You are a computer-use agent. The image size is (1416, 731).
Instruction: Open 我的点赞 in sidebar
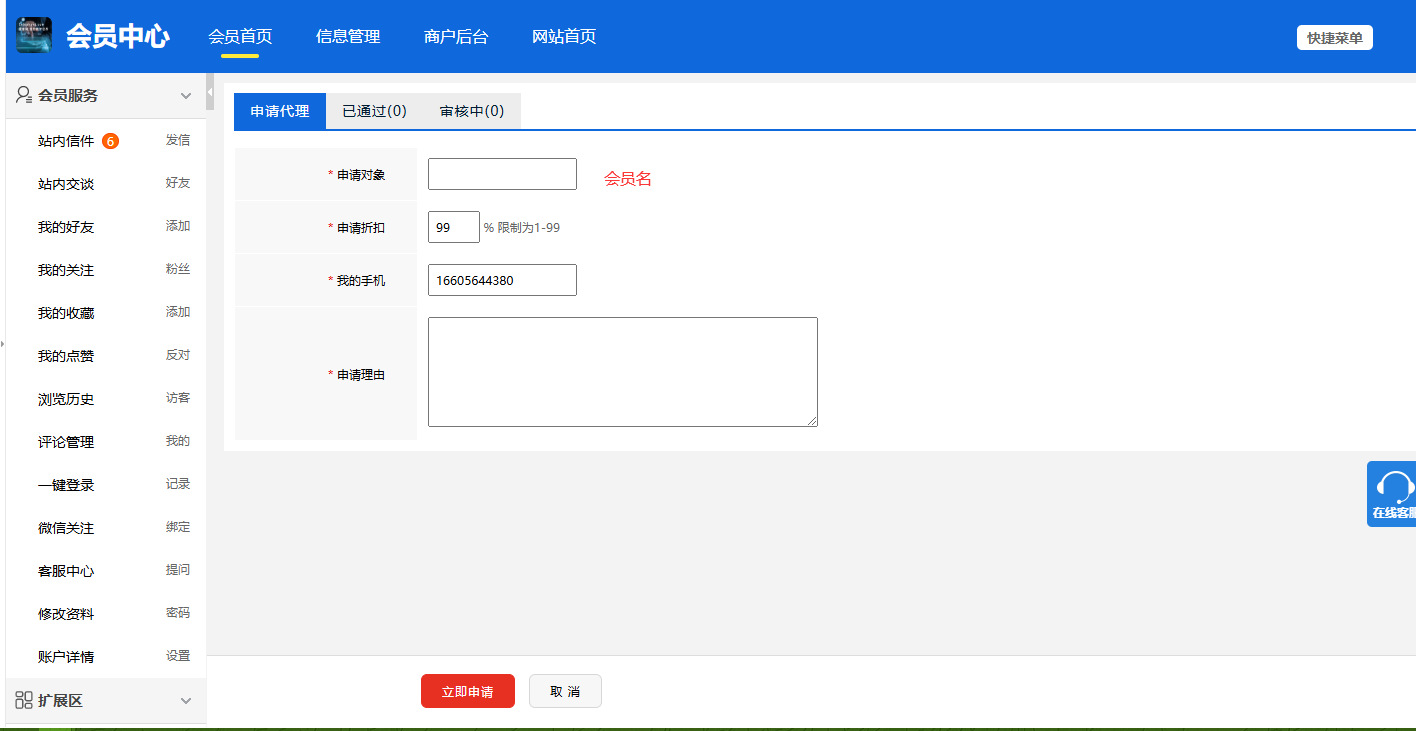point(66,356)
